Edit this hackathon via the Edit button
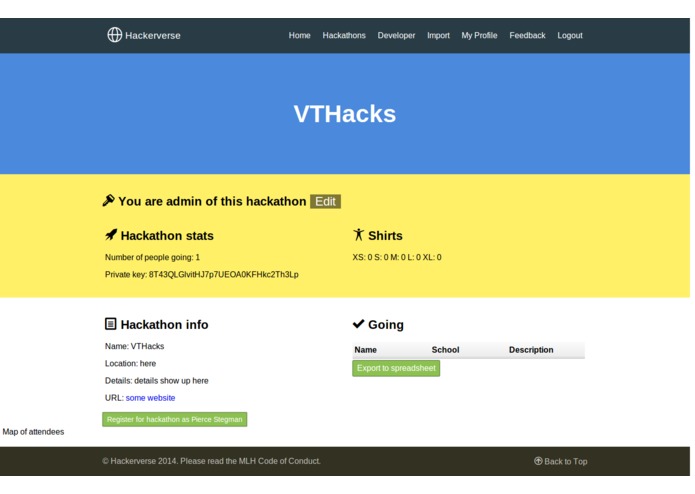This screenshot has height=494, width=695. click(325, 202)
